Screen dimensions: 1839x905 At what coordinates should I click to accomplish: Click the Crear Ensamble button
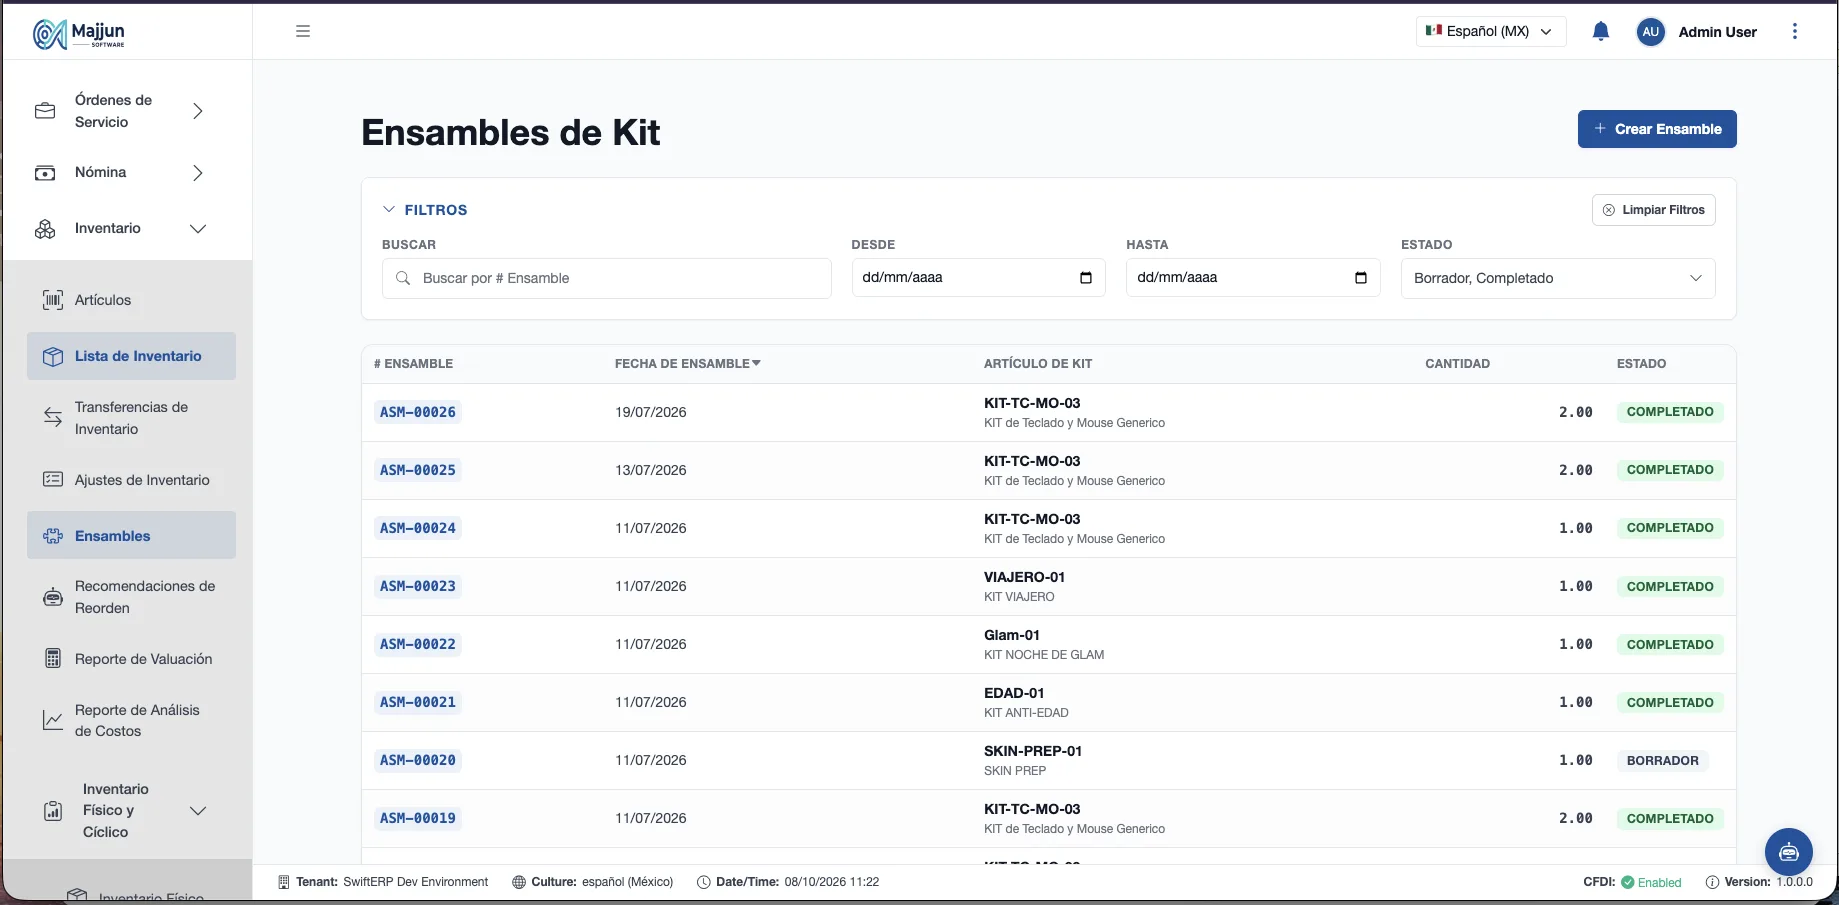[x=1657, y=129]
